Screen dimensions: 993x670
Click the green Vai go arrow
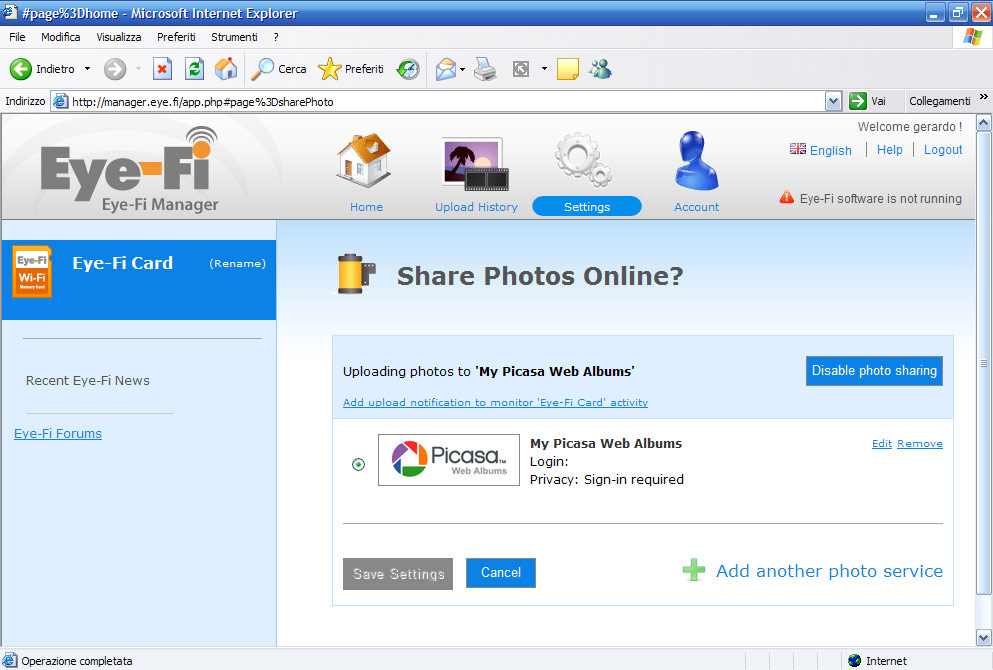click(857, 101)
